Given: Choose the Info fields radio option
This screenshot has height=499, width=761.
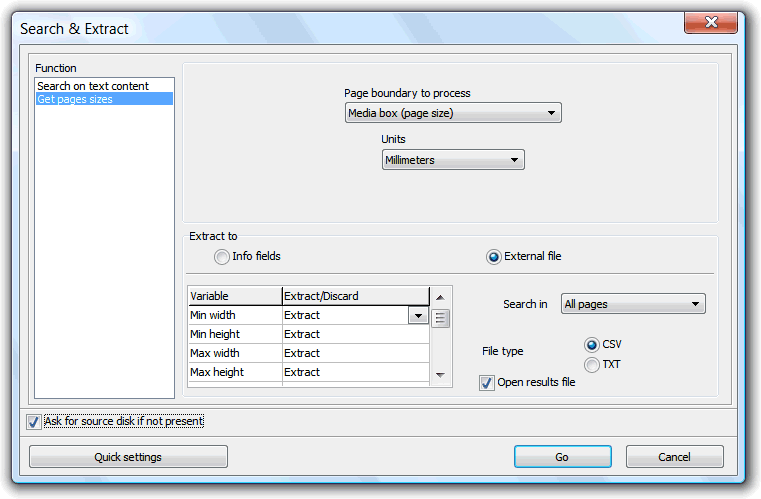Looking at the screenshot, I should tap(222, 257).
